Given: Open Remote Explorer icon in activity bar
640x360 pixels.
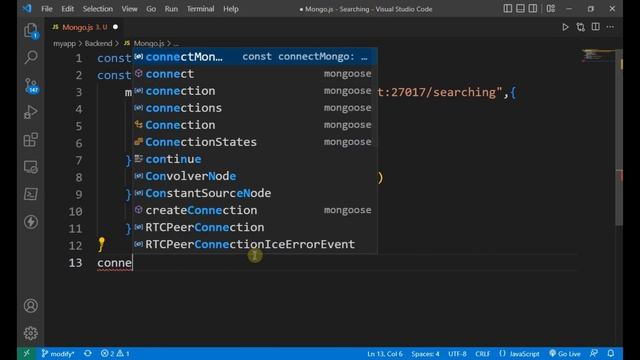Looking at the screenshot, I should click(31, 167).
